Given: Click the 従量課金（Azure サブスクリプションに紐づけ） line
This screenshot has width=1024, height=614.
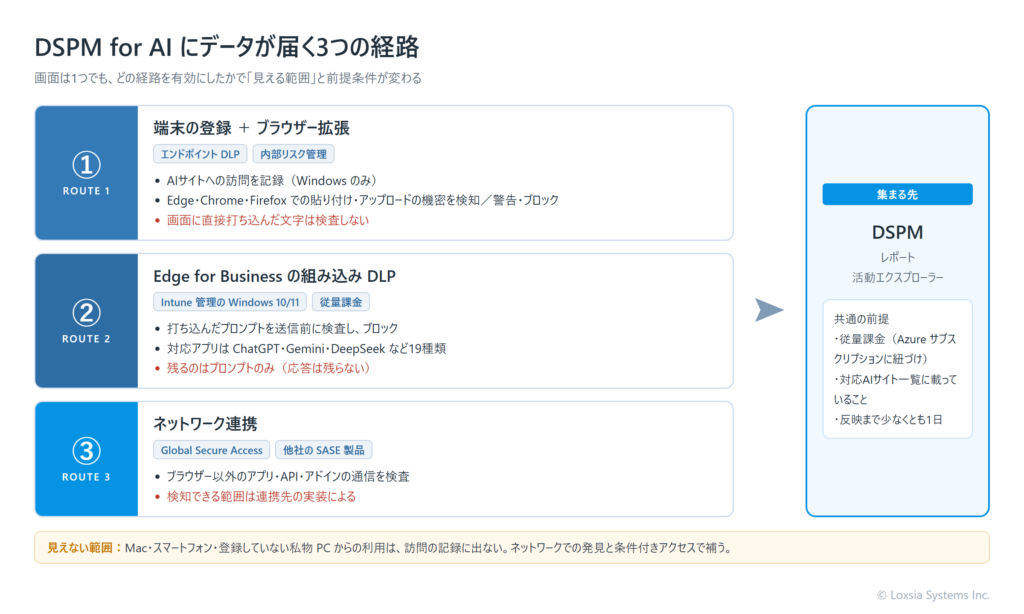Looking at the screenshot, I should pyautogui.click(x=895, y=349).
